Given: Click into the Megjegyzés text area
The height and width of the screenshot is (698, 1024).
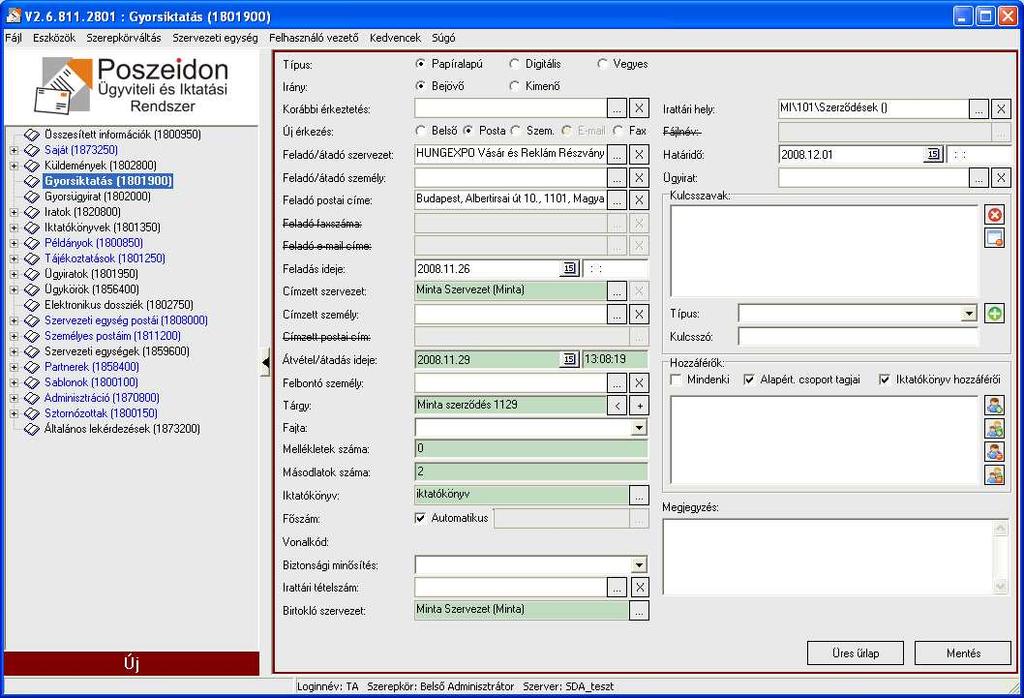Looking at the screenshot, I should pyautogui.click(x=828, y=557).
